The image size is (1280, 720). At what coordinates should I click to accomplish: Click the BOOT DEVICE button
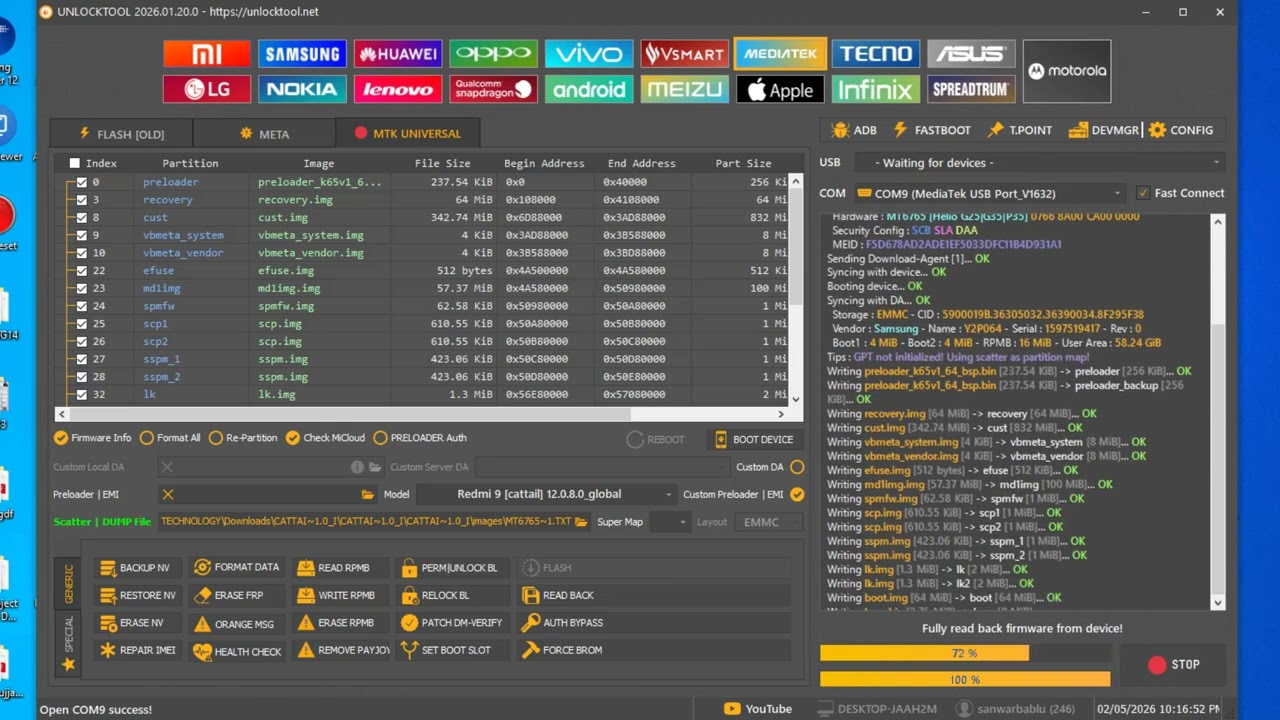[x=755, y=439]
